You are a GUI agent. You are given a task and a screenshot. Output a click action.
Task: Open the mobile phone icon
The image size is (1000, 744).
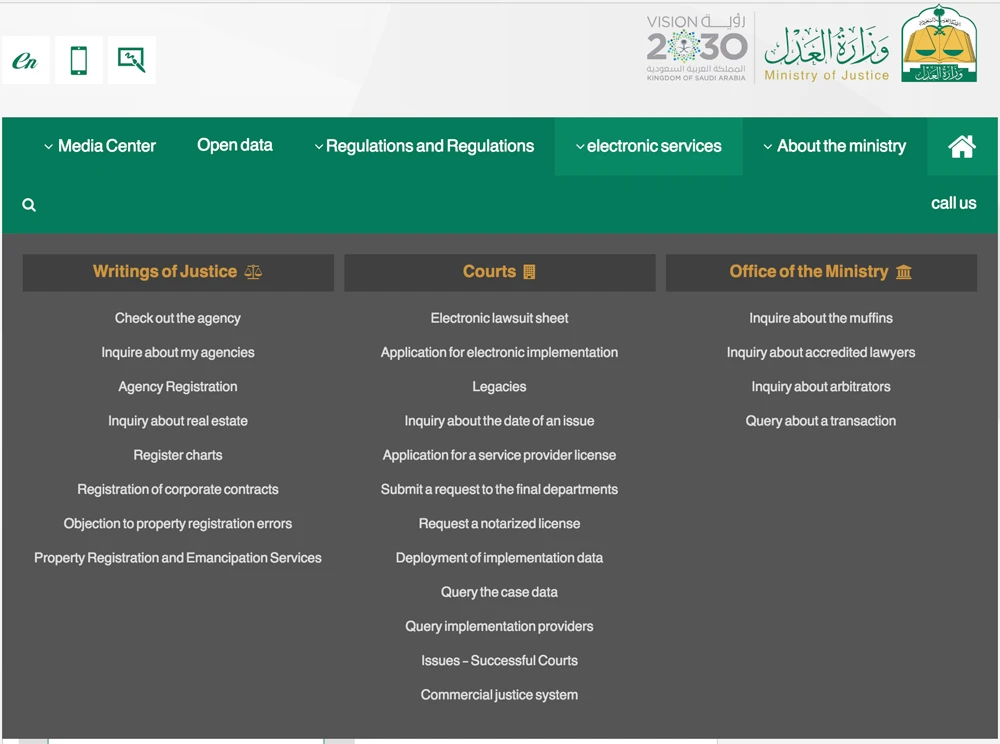click(78, 61)
